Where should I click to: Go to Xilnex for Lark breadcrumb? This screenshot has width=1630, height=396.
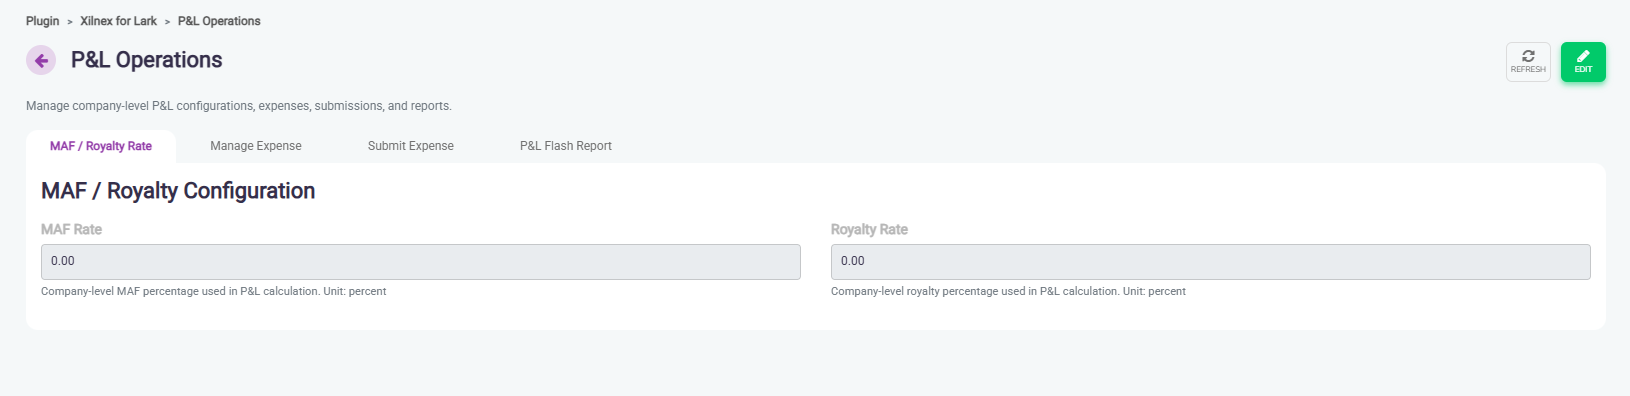[x=118, y=21]
